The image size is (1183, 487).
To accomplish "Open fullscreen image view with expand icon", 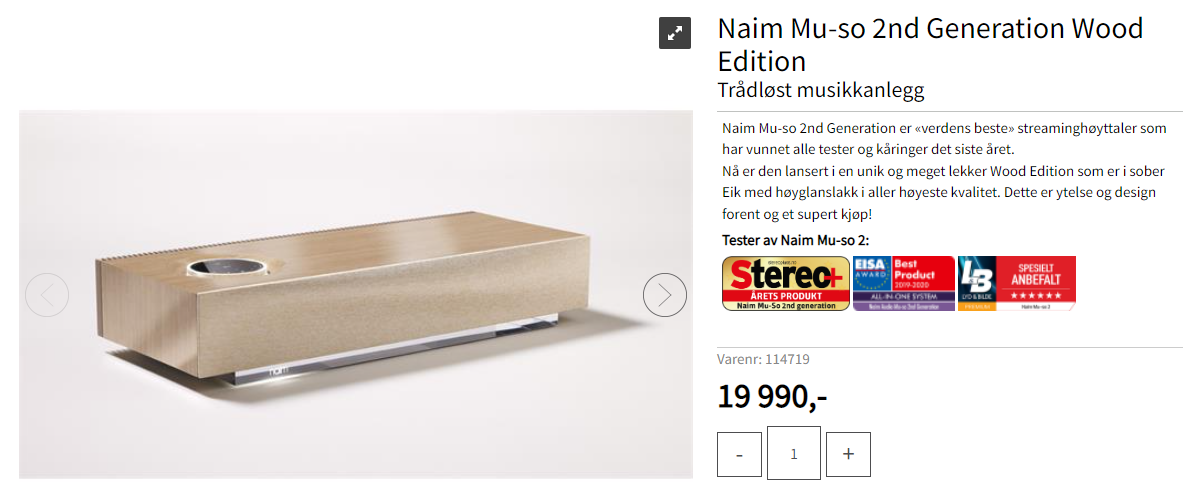I will [675, 32].
